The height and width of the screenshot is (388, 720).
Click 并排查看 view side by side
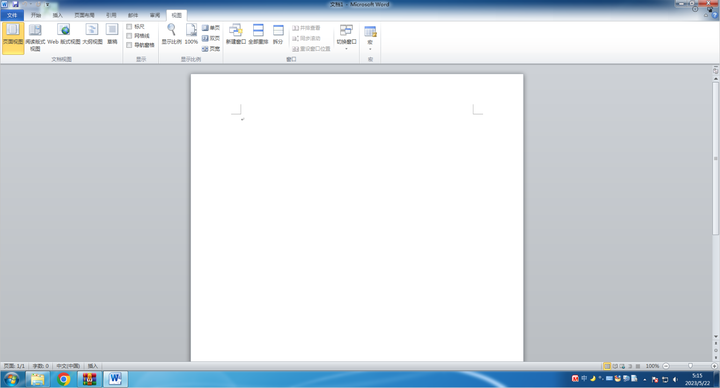pos(306,28)
